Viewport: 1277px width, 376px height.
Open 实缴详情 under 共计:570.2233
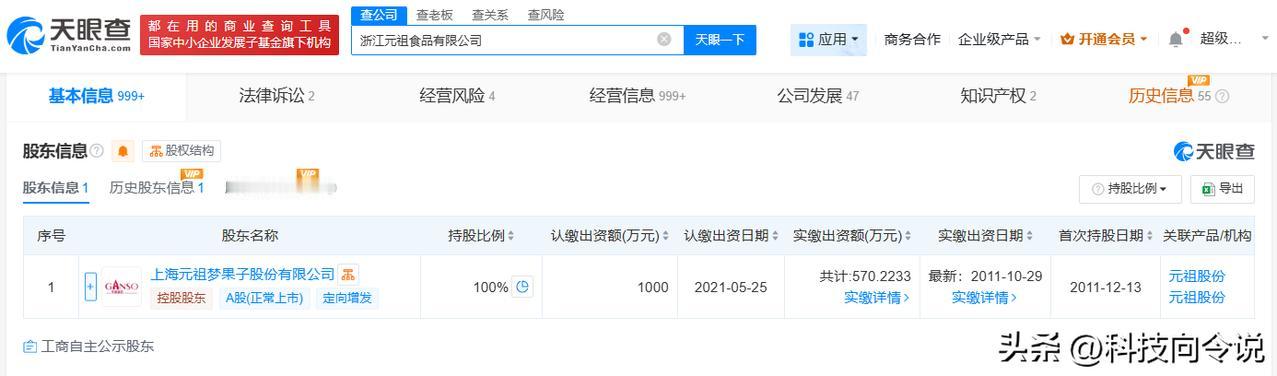coord(876,298)
